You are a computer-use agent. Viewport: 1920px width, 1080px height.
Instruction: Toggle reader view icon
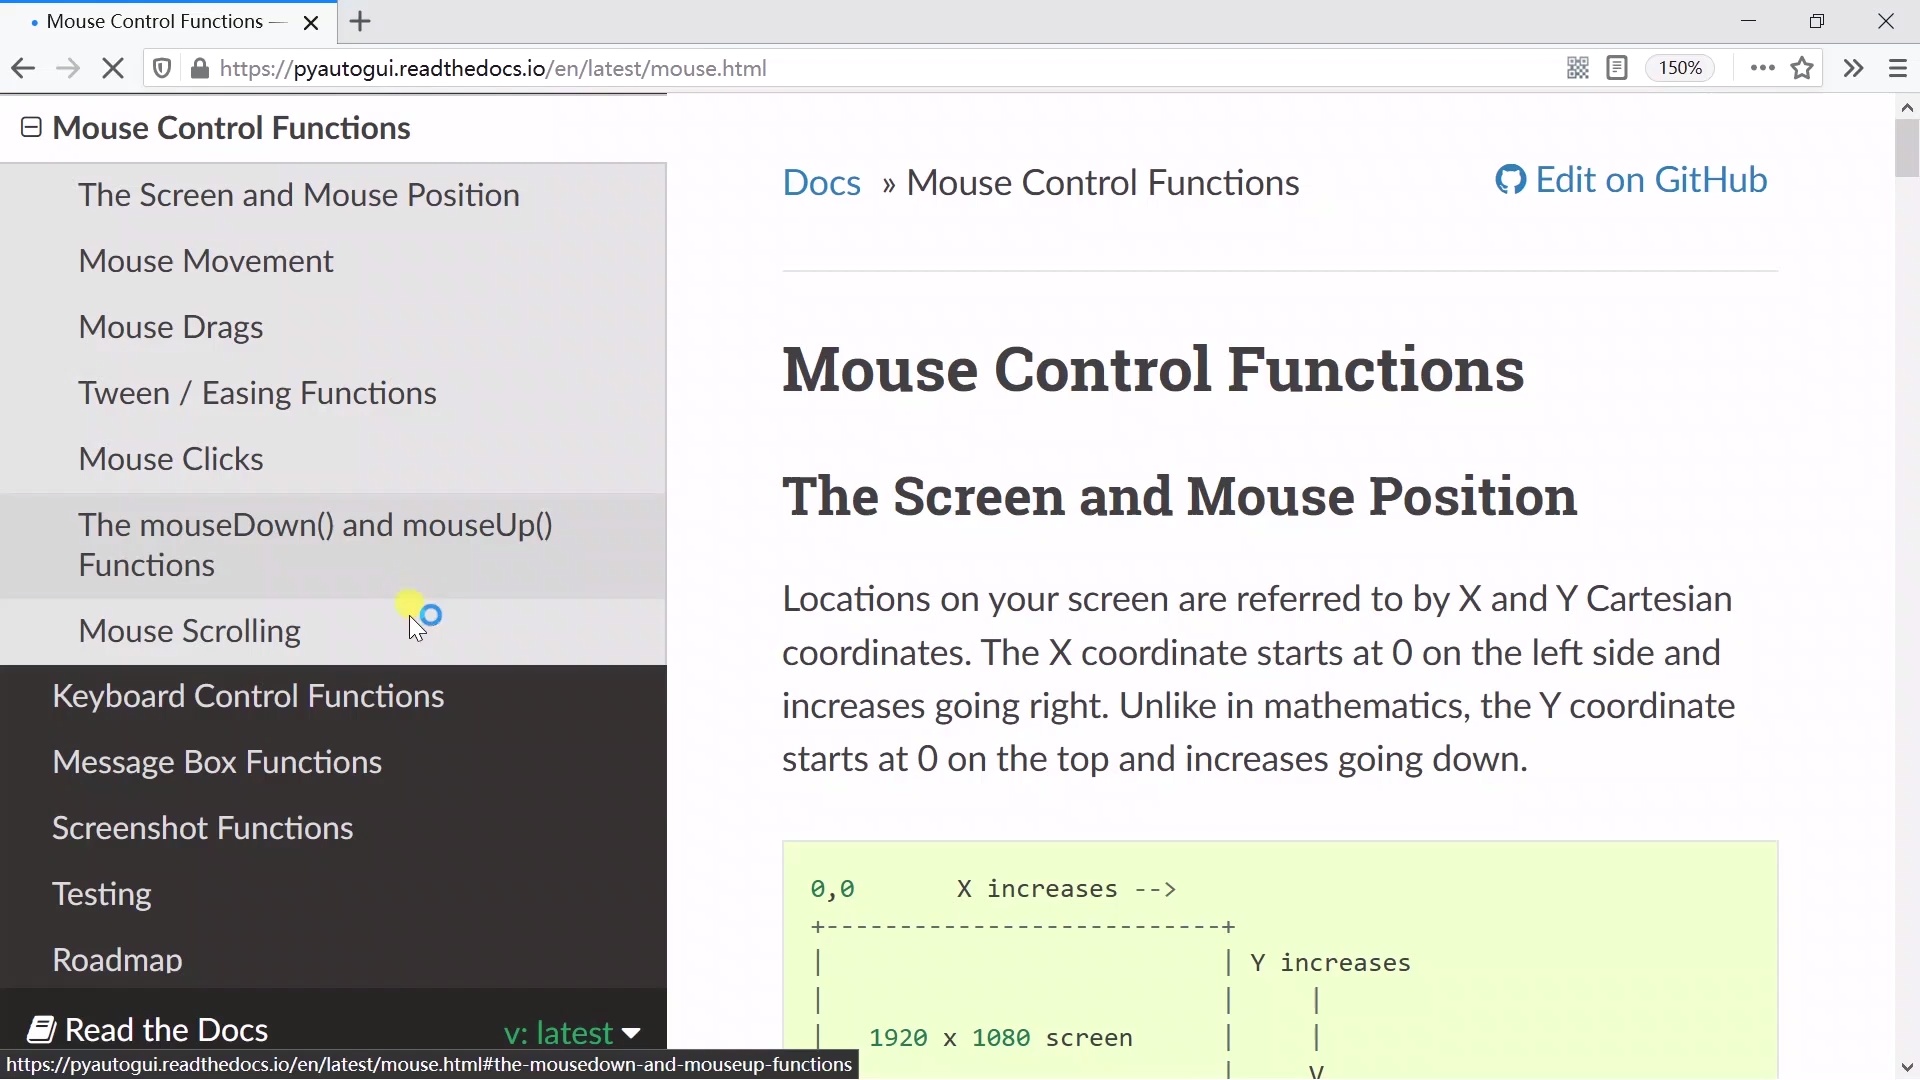pyautogui.click(x=1617, y=68)
